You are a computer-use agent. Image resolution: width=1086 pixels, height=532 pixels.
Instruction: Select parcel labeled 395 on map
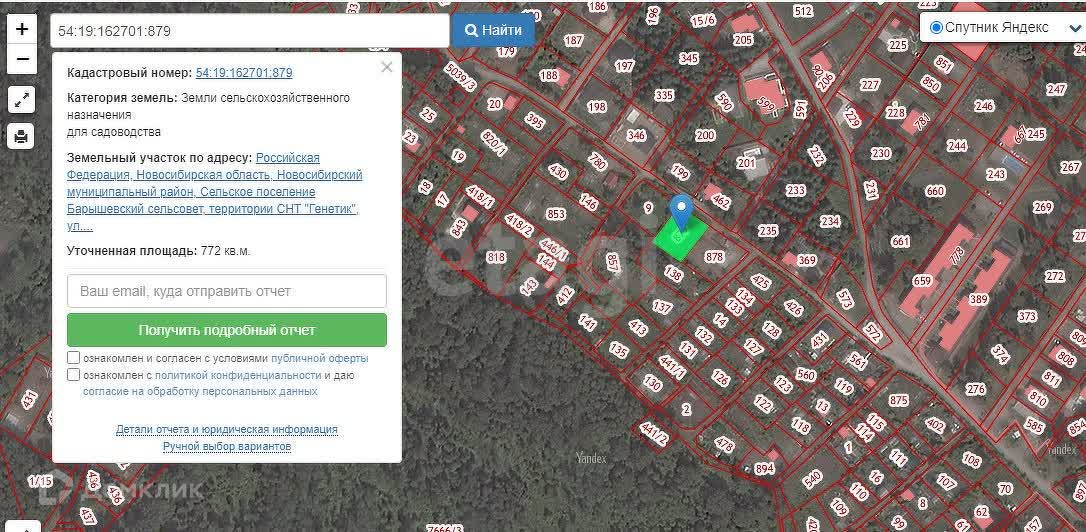click(x=534, y=121)
